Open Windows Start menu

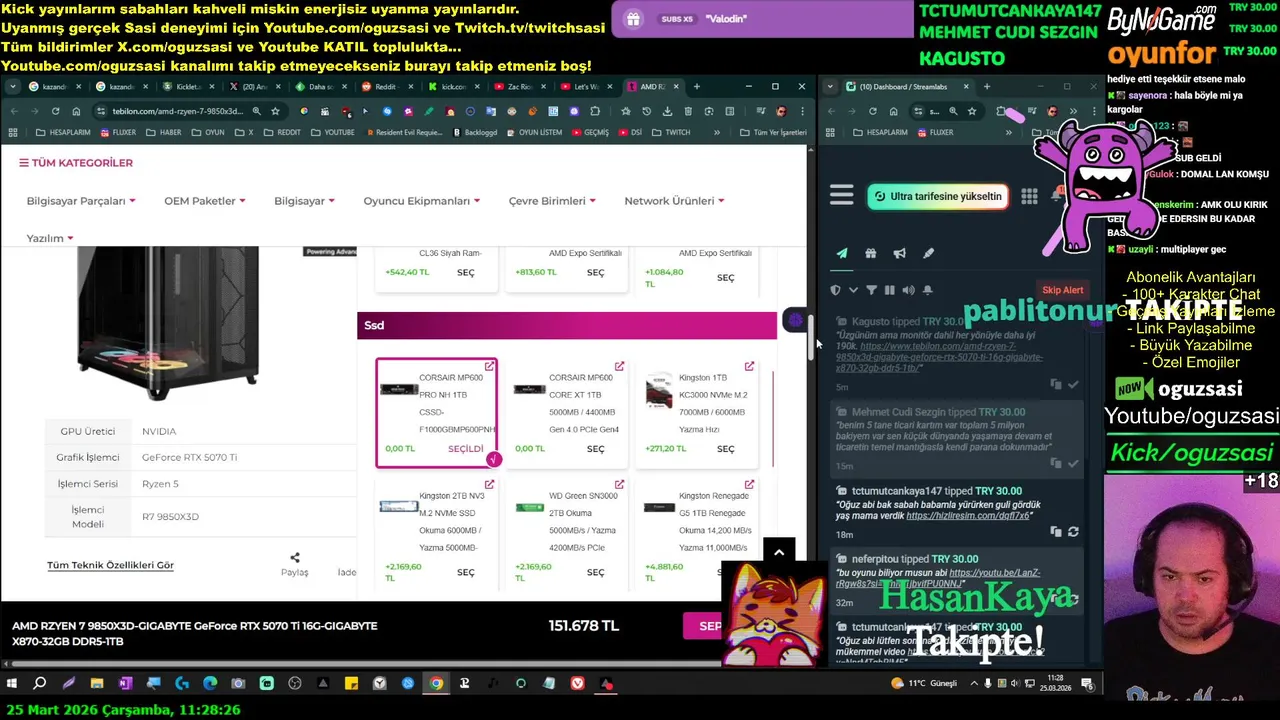coord(12,684)
